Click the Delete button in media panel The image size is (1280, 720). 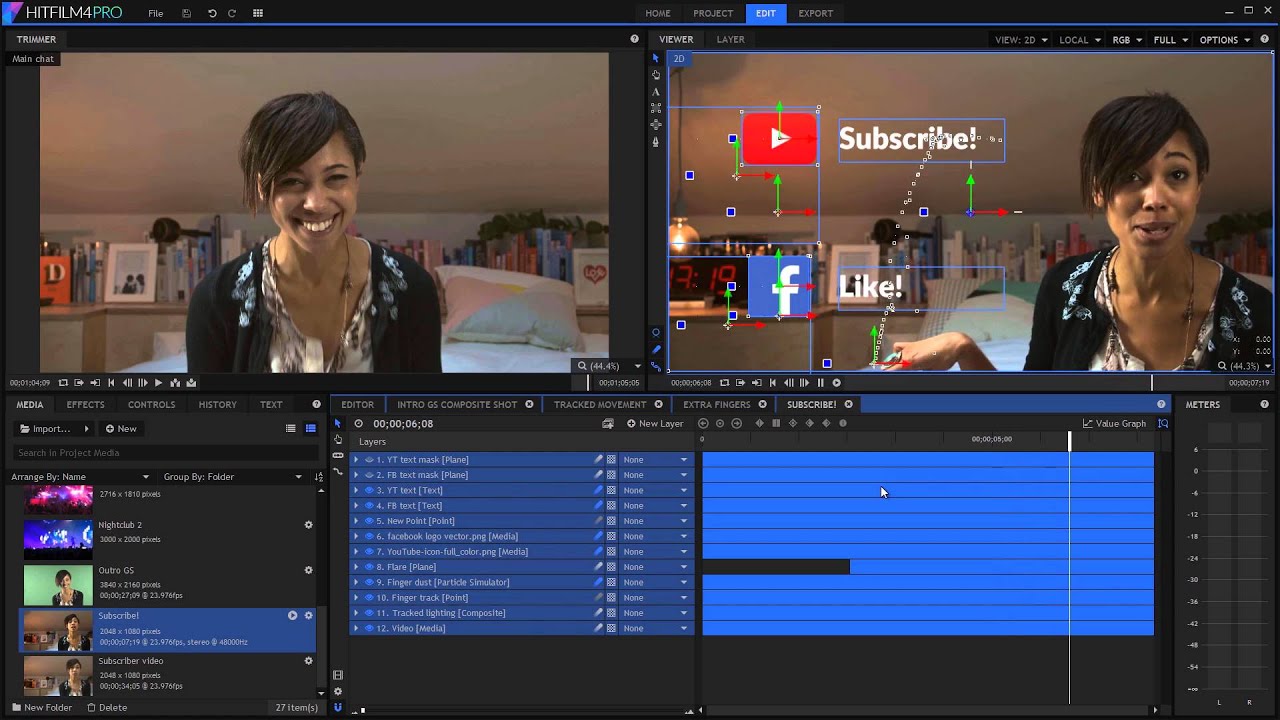click(x=106, y=707)
